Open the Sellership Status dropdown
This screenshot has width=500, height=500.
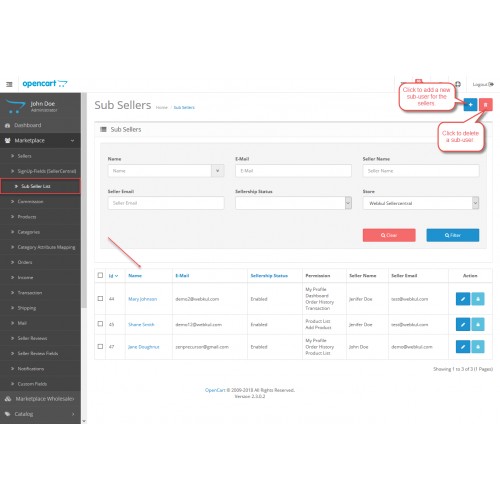click(x=293, y=203)
